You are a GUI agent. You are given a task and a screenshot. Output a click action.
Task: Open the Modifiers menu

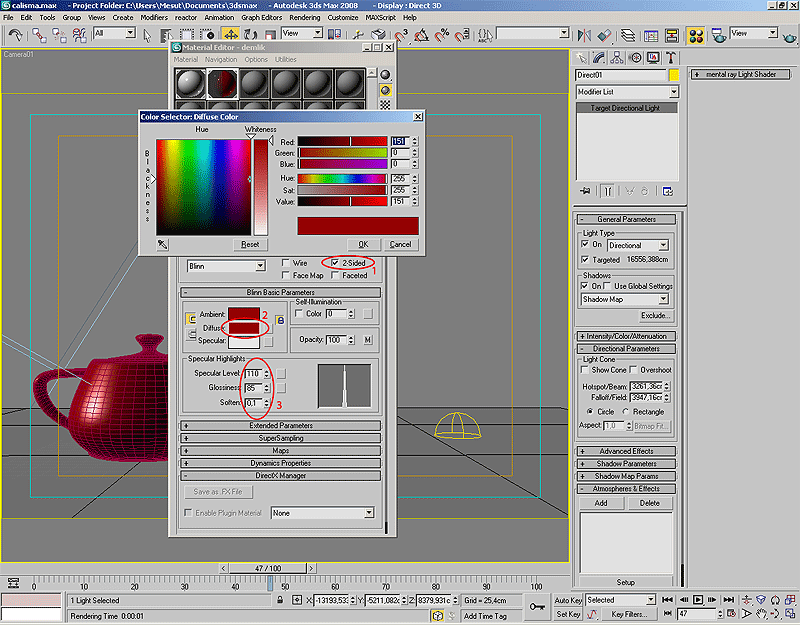154,18
